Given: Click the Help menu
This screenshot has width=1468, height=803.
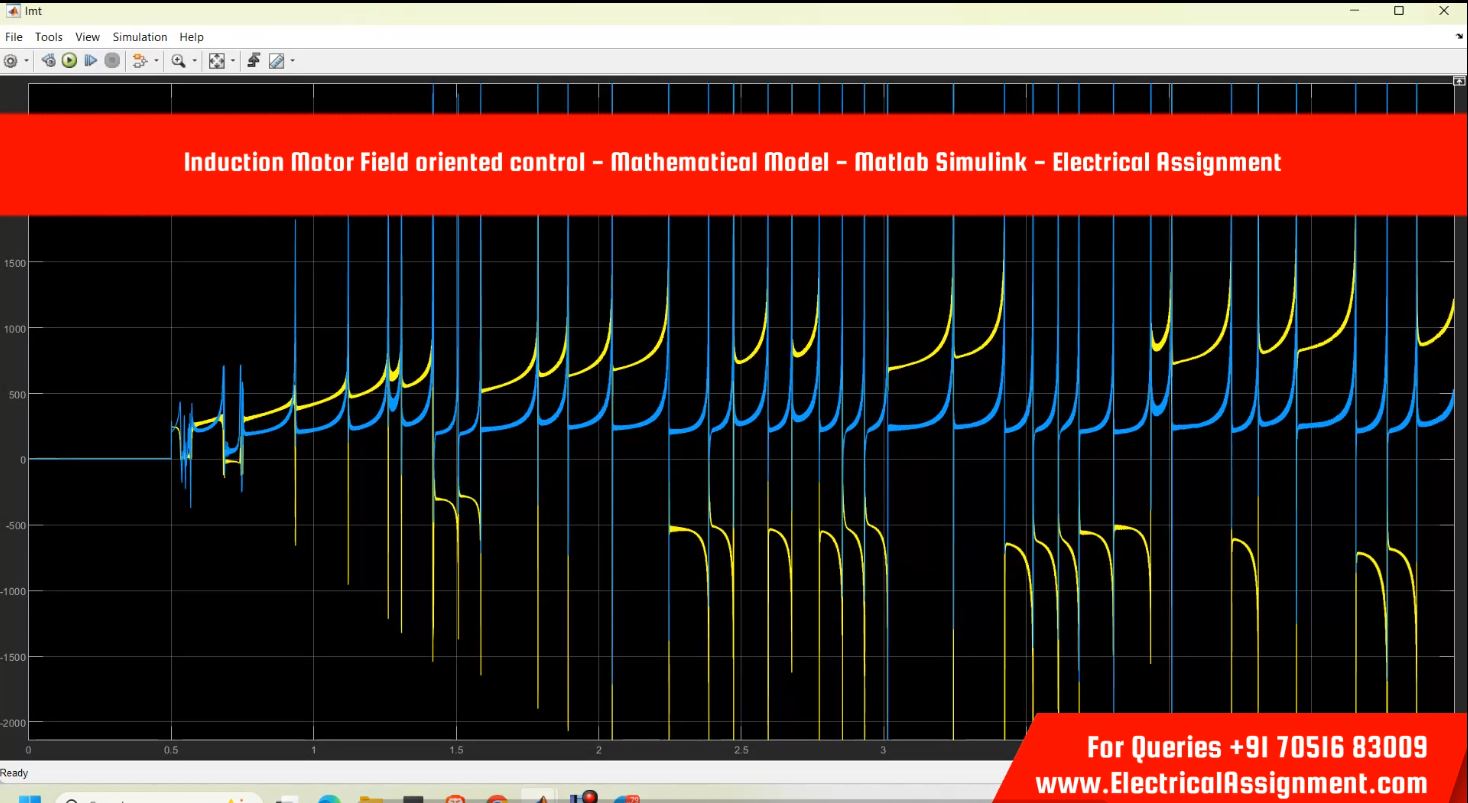Looking at the screenshot, I should [191, 37].
